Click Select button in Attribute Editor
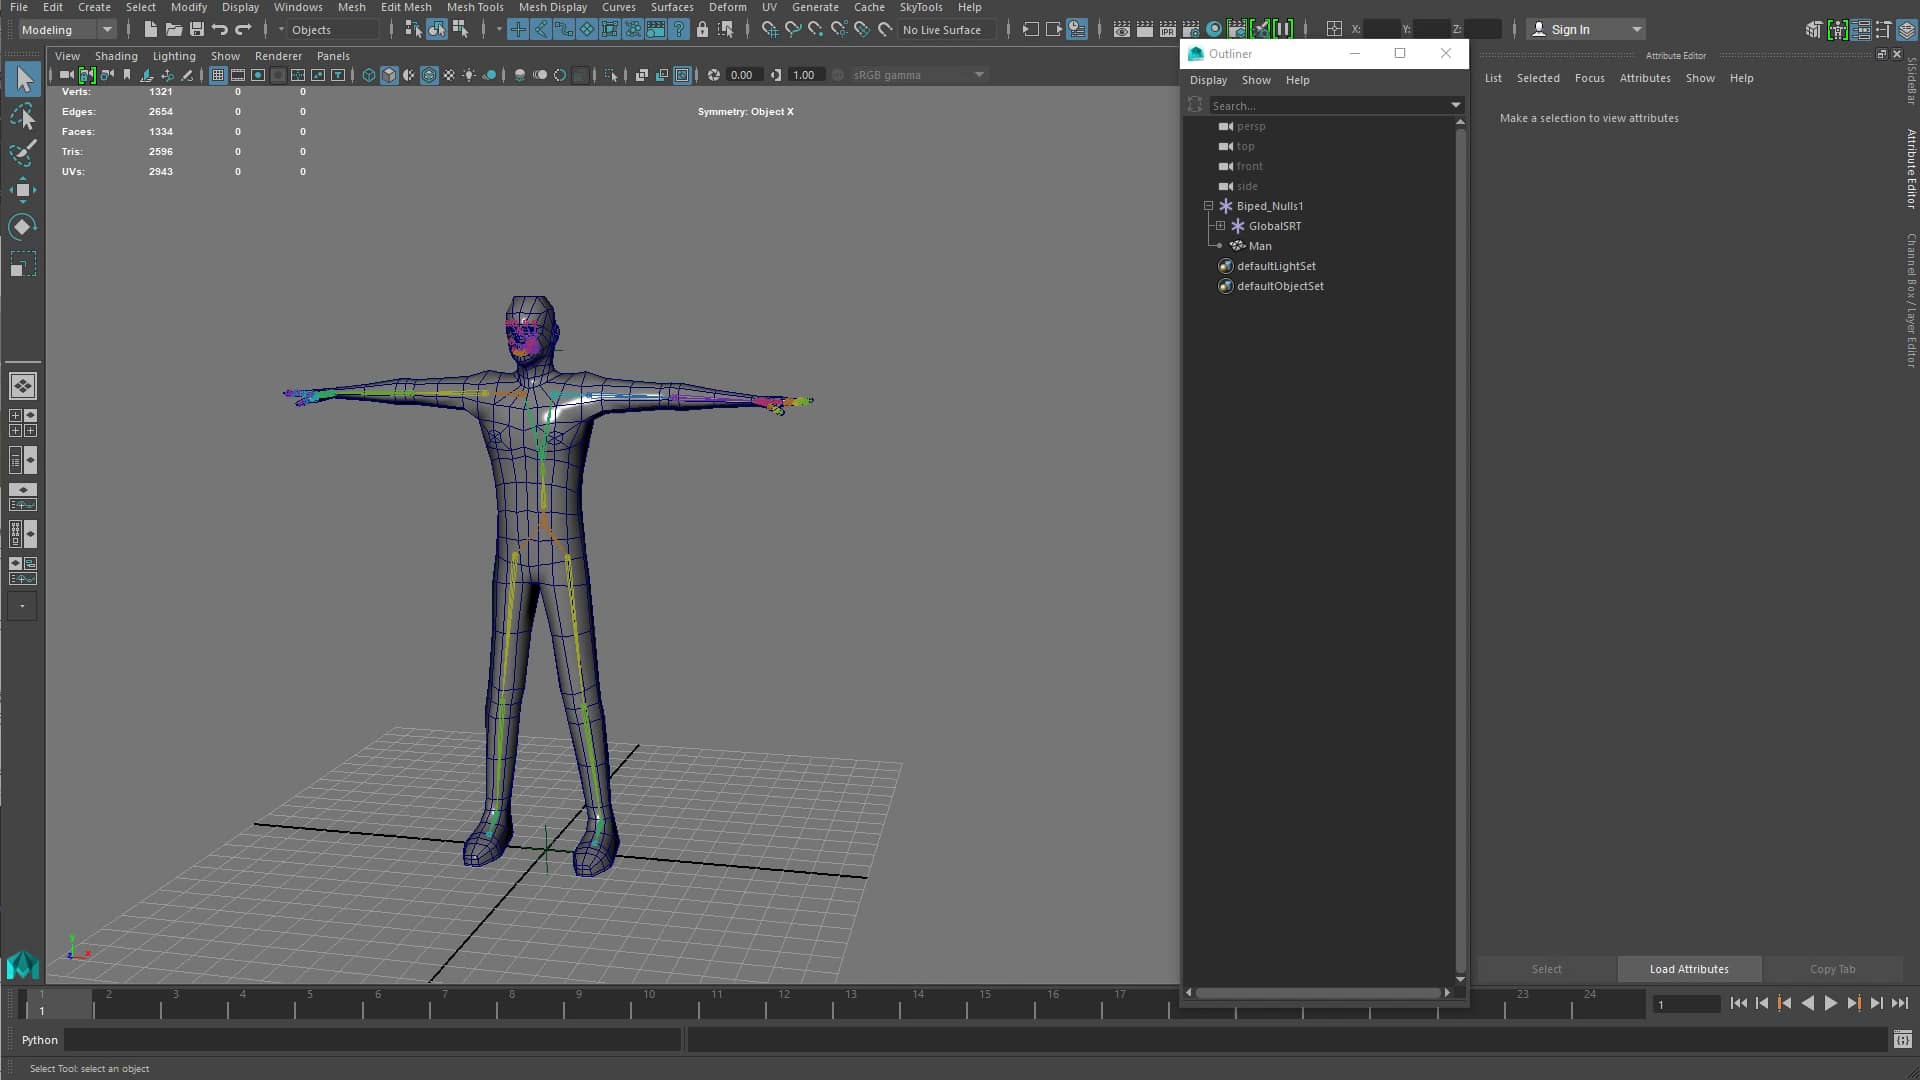 pyautogui.click(x=1546, y=969)
